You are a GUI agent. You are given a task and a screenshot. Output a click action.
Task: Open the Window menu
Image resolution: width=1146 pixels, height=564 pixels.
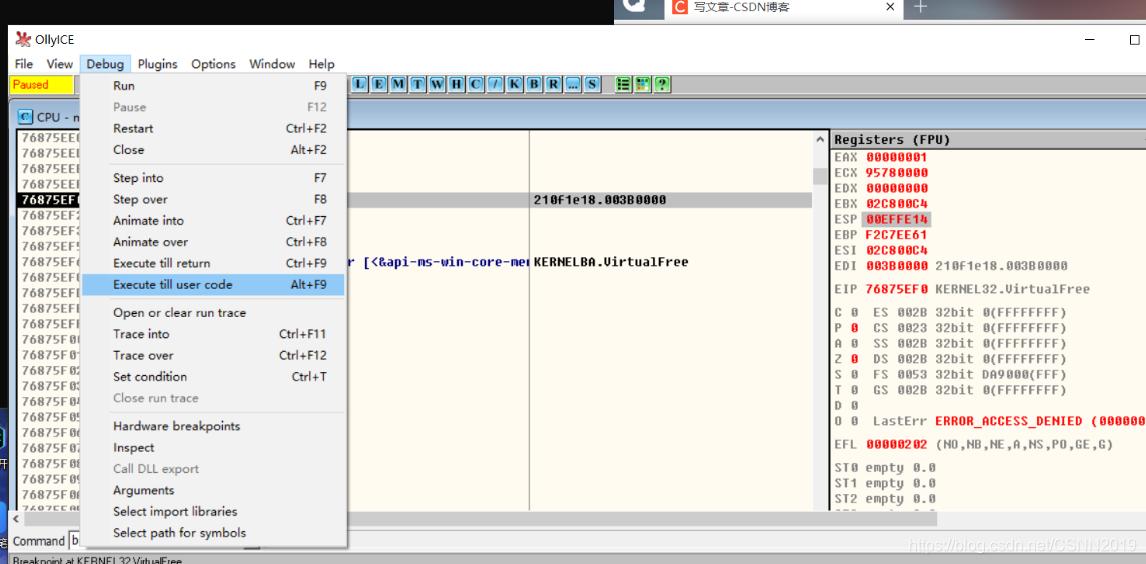(x=272, y=64)
